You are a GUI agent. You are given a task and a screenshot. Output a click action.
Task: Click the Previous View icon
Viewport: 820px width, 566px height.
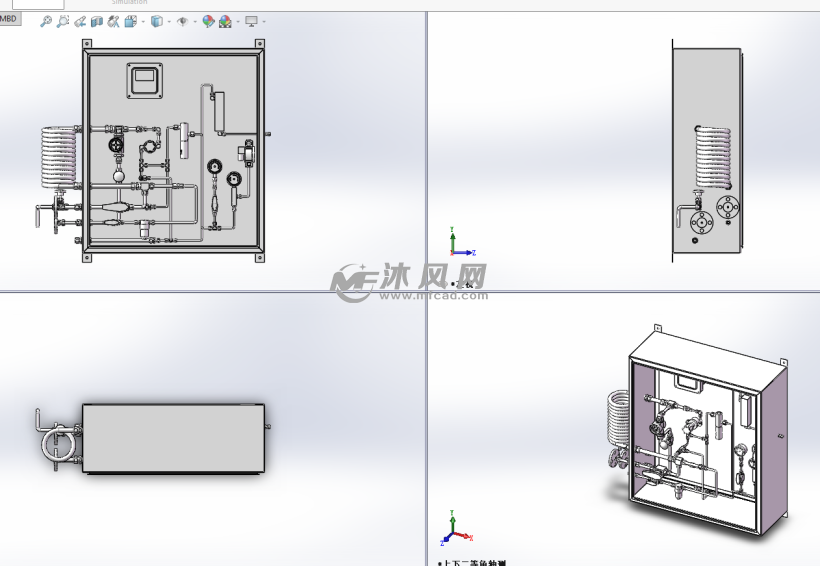pos(79,21)
